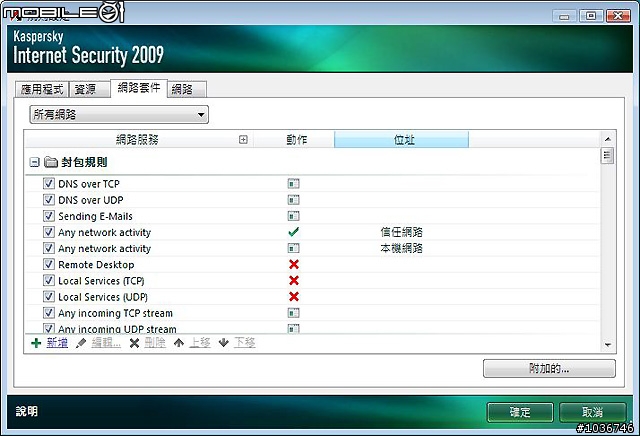Click the 封包規則 folder icon
Screen dimensions: 640x436
click(51, 162)
